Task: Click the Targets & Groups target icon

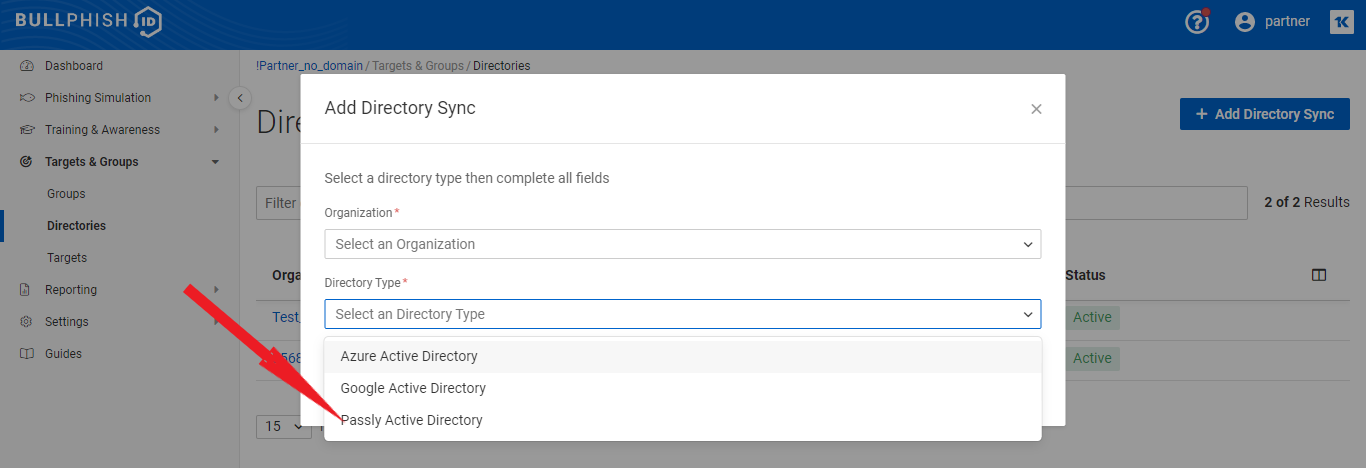Action: tap(27, 162)
